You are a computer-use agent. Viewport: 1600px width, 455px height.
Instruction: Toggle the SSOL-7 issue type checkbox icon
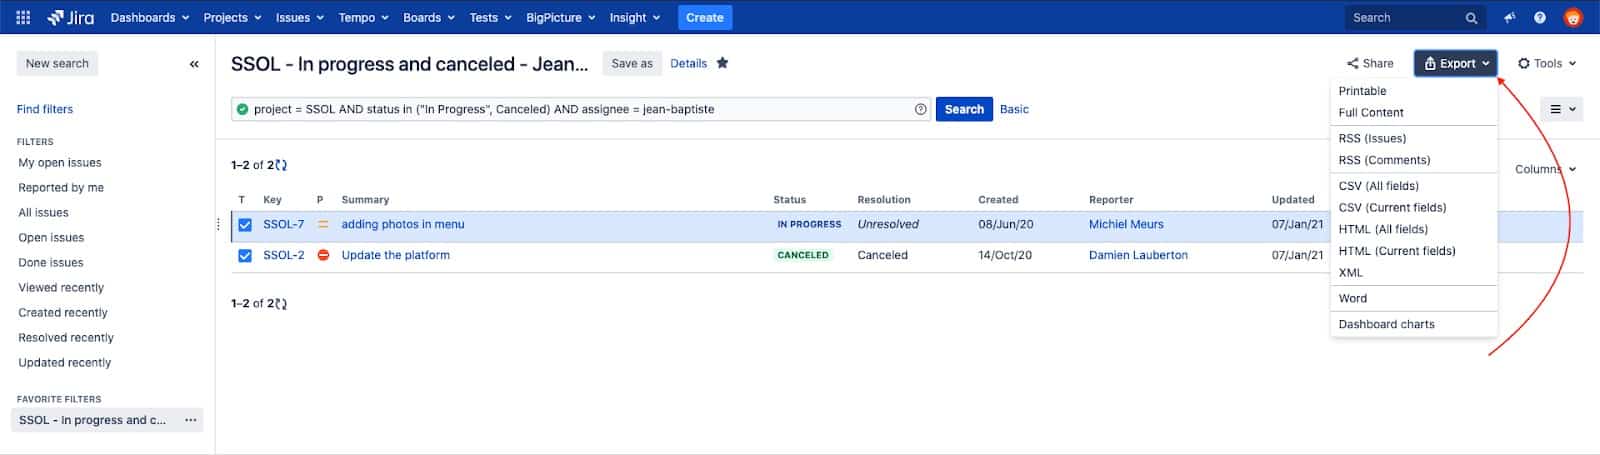pos(245,225)
